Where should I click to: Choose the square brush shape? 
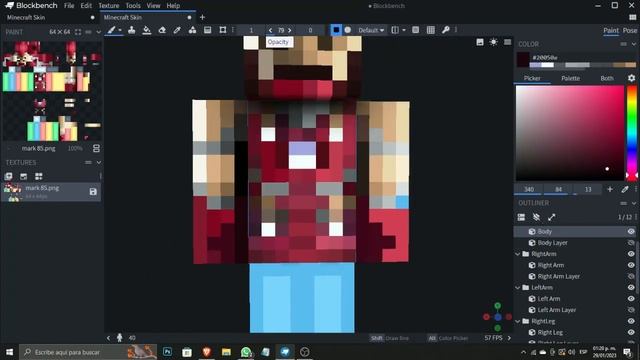click(336, 30)
